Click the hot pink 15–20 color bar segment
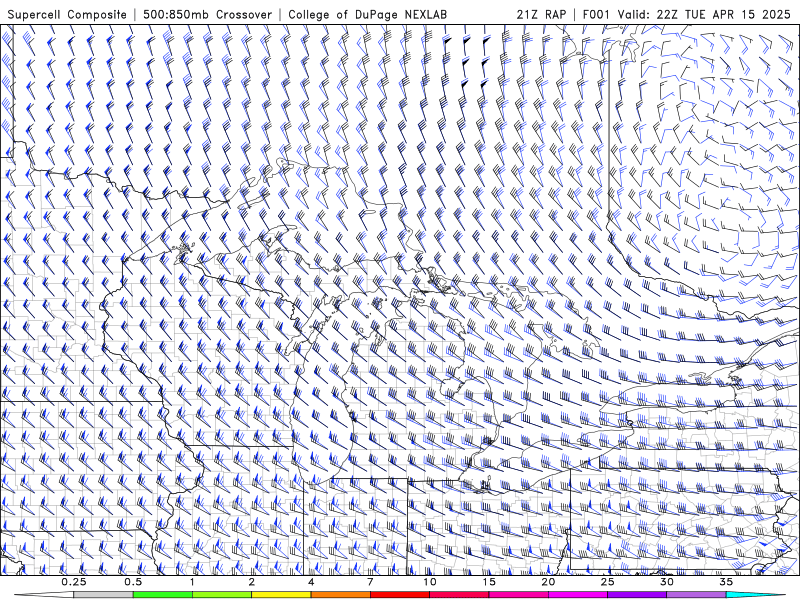The height and width of the screenshot is (600, 800). pos(518,595)
